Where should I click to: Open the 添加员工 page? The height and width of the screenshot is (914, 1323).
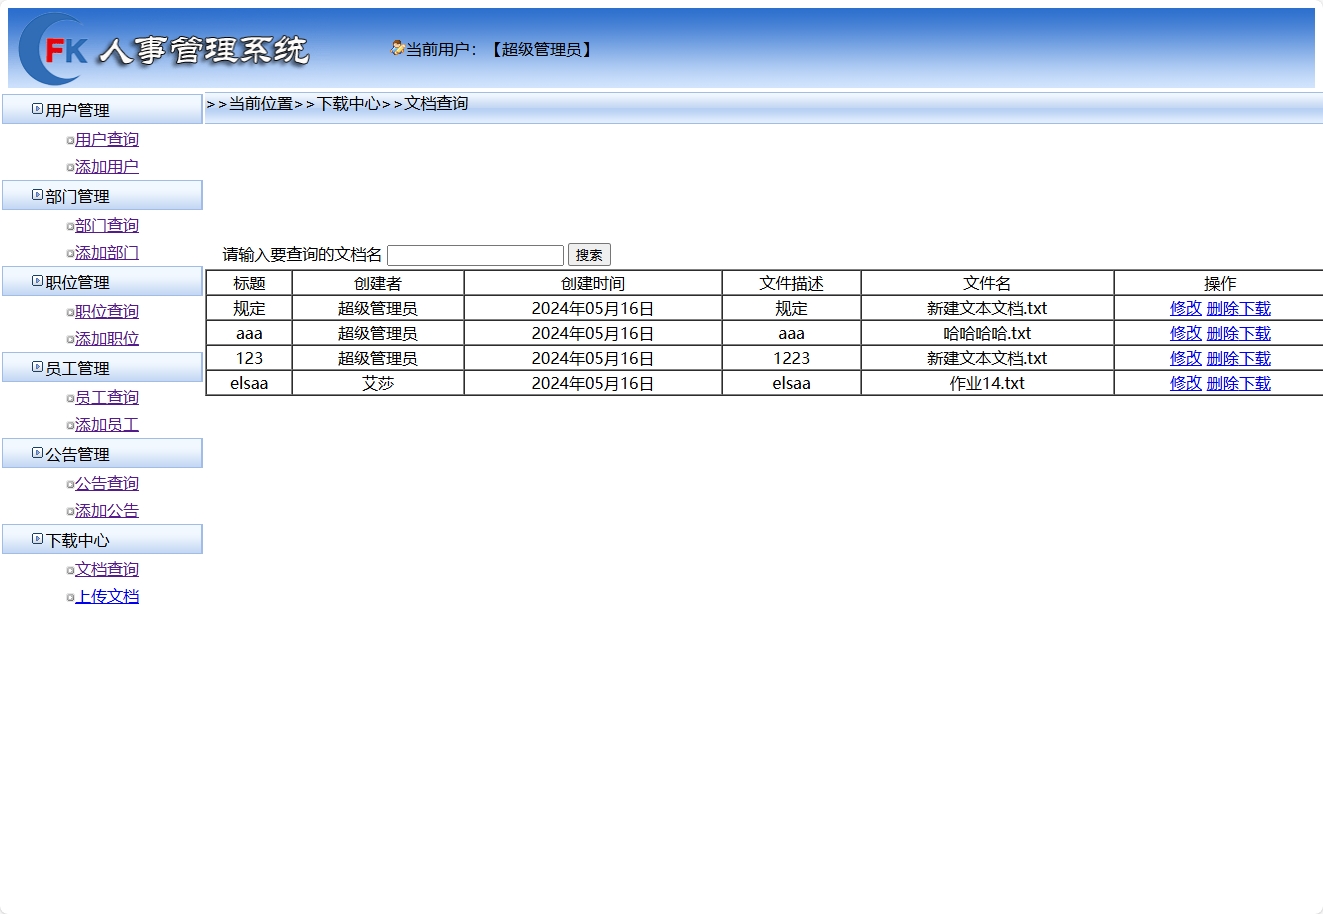pos(107,425)
